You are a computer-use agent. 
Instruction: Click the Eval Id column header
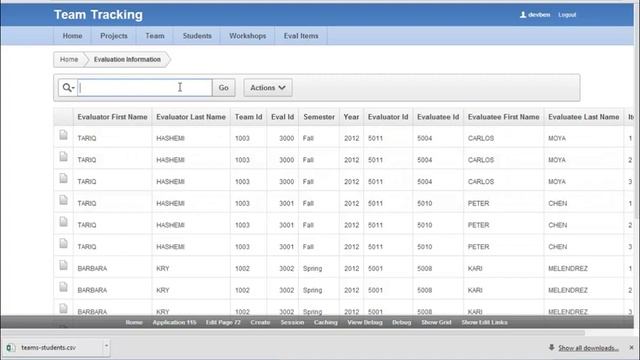pyautogui.click(x=282, y=117)
